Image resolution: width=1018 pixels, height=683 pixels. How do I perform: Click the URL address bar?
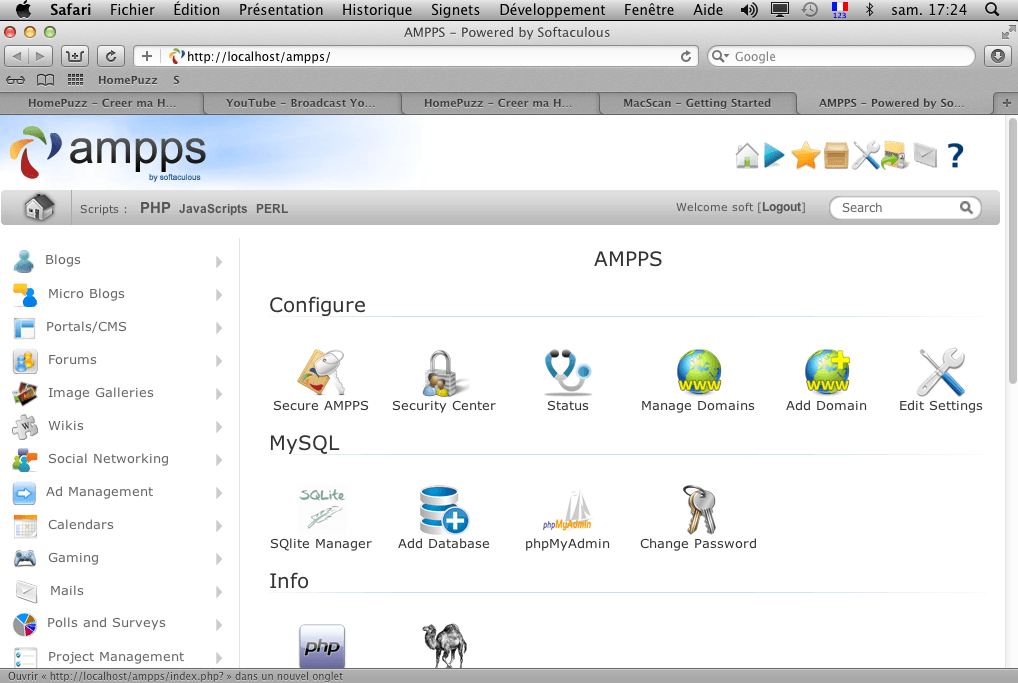click(x=416, y=56)
